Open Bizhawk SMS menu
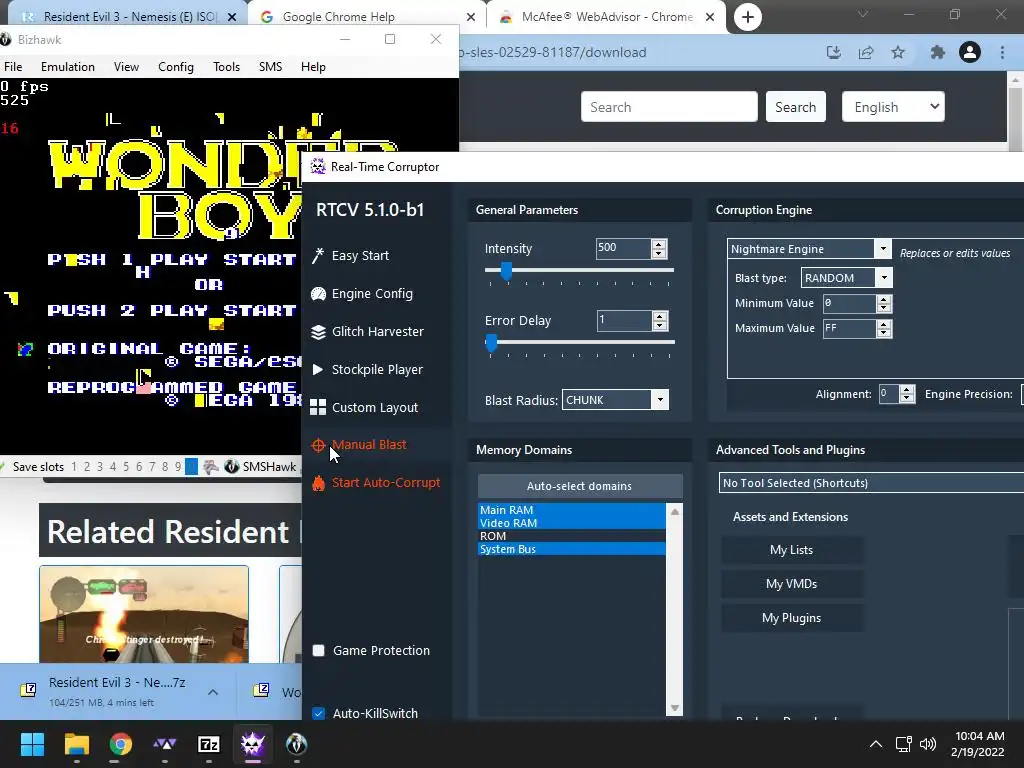The width and height of the screenshot is (1024, 768). [270, 67]
